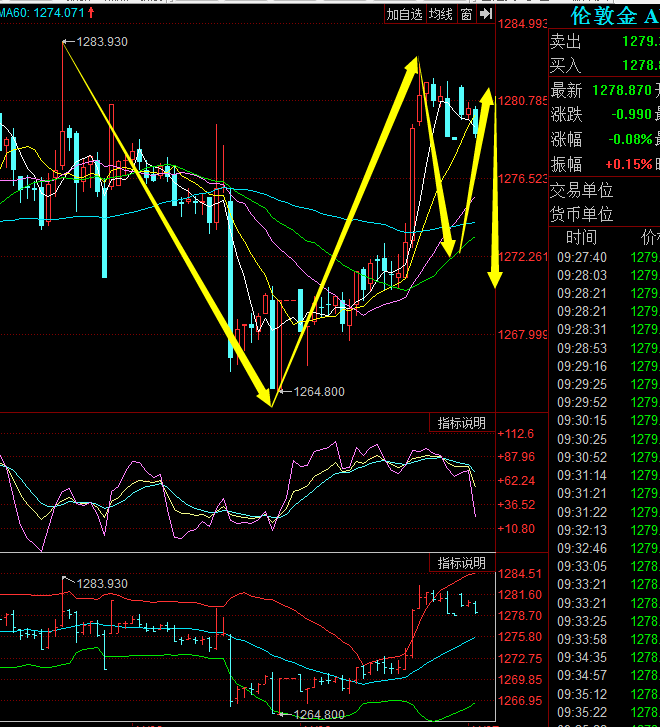
Task: Open 指标说明 in the bottom indicator panel
Action: tap(461, 563)
